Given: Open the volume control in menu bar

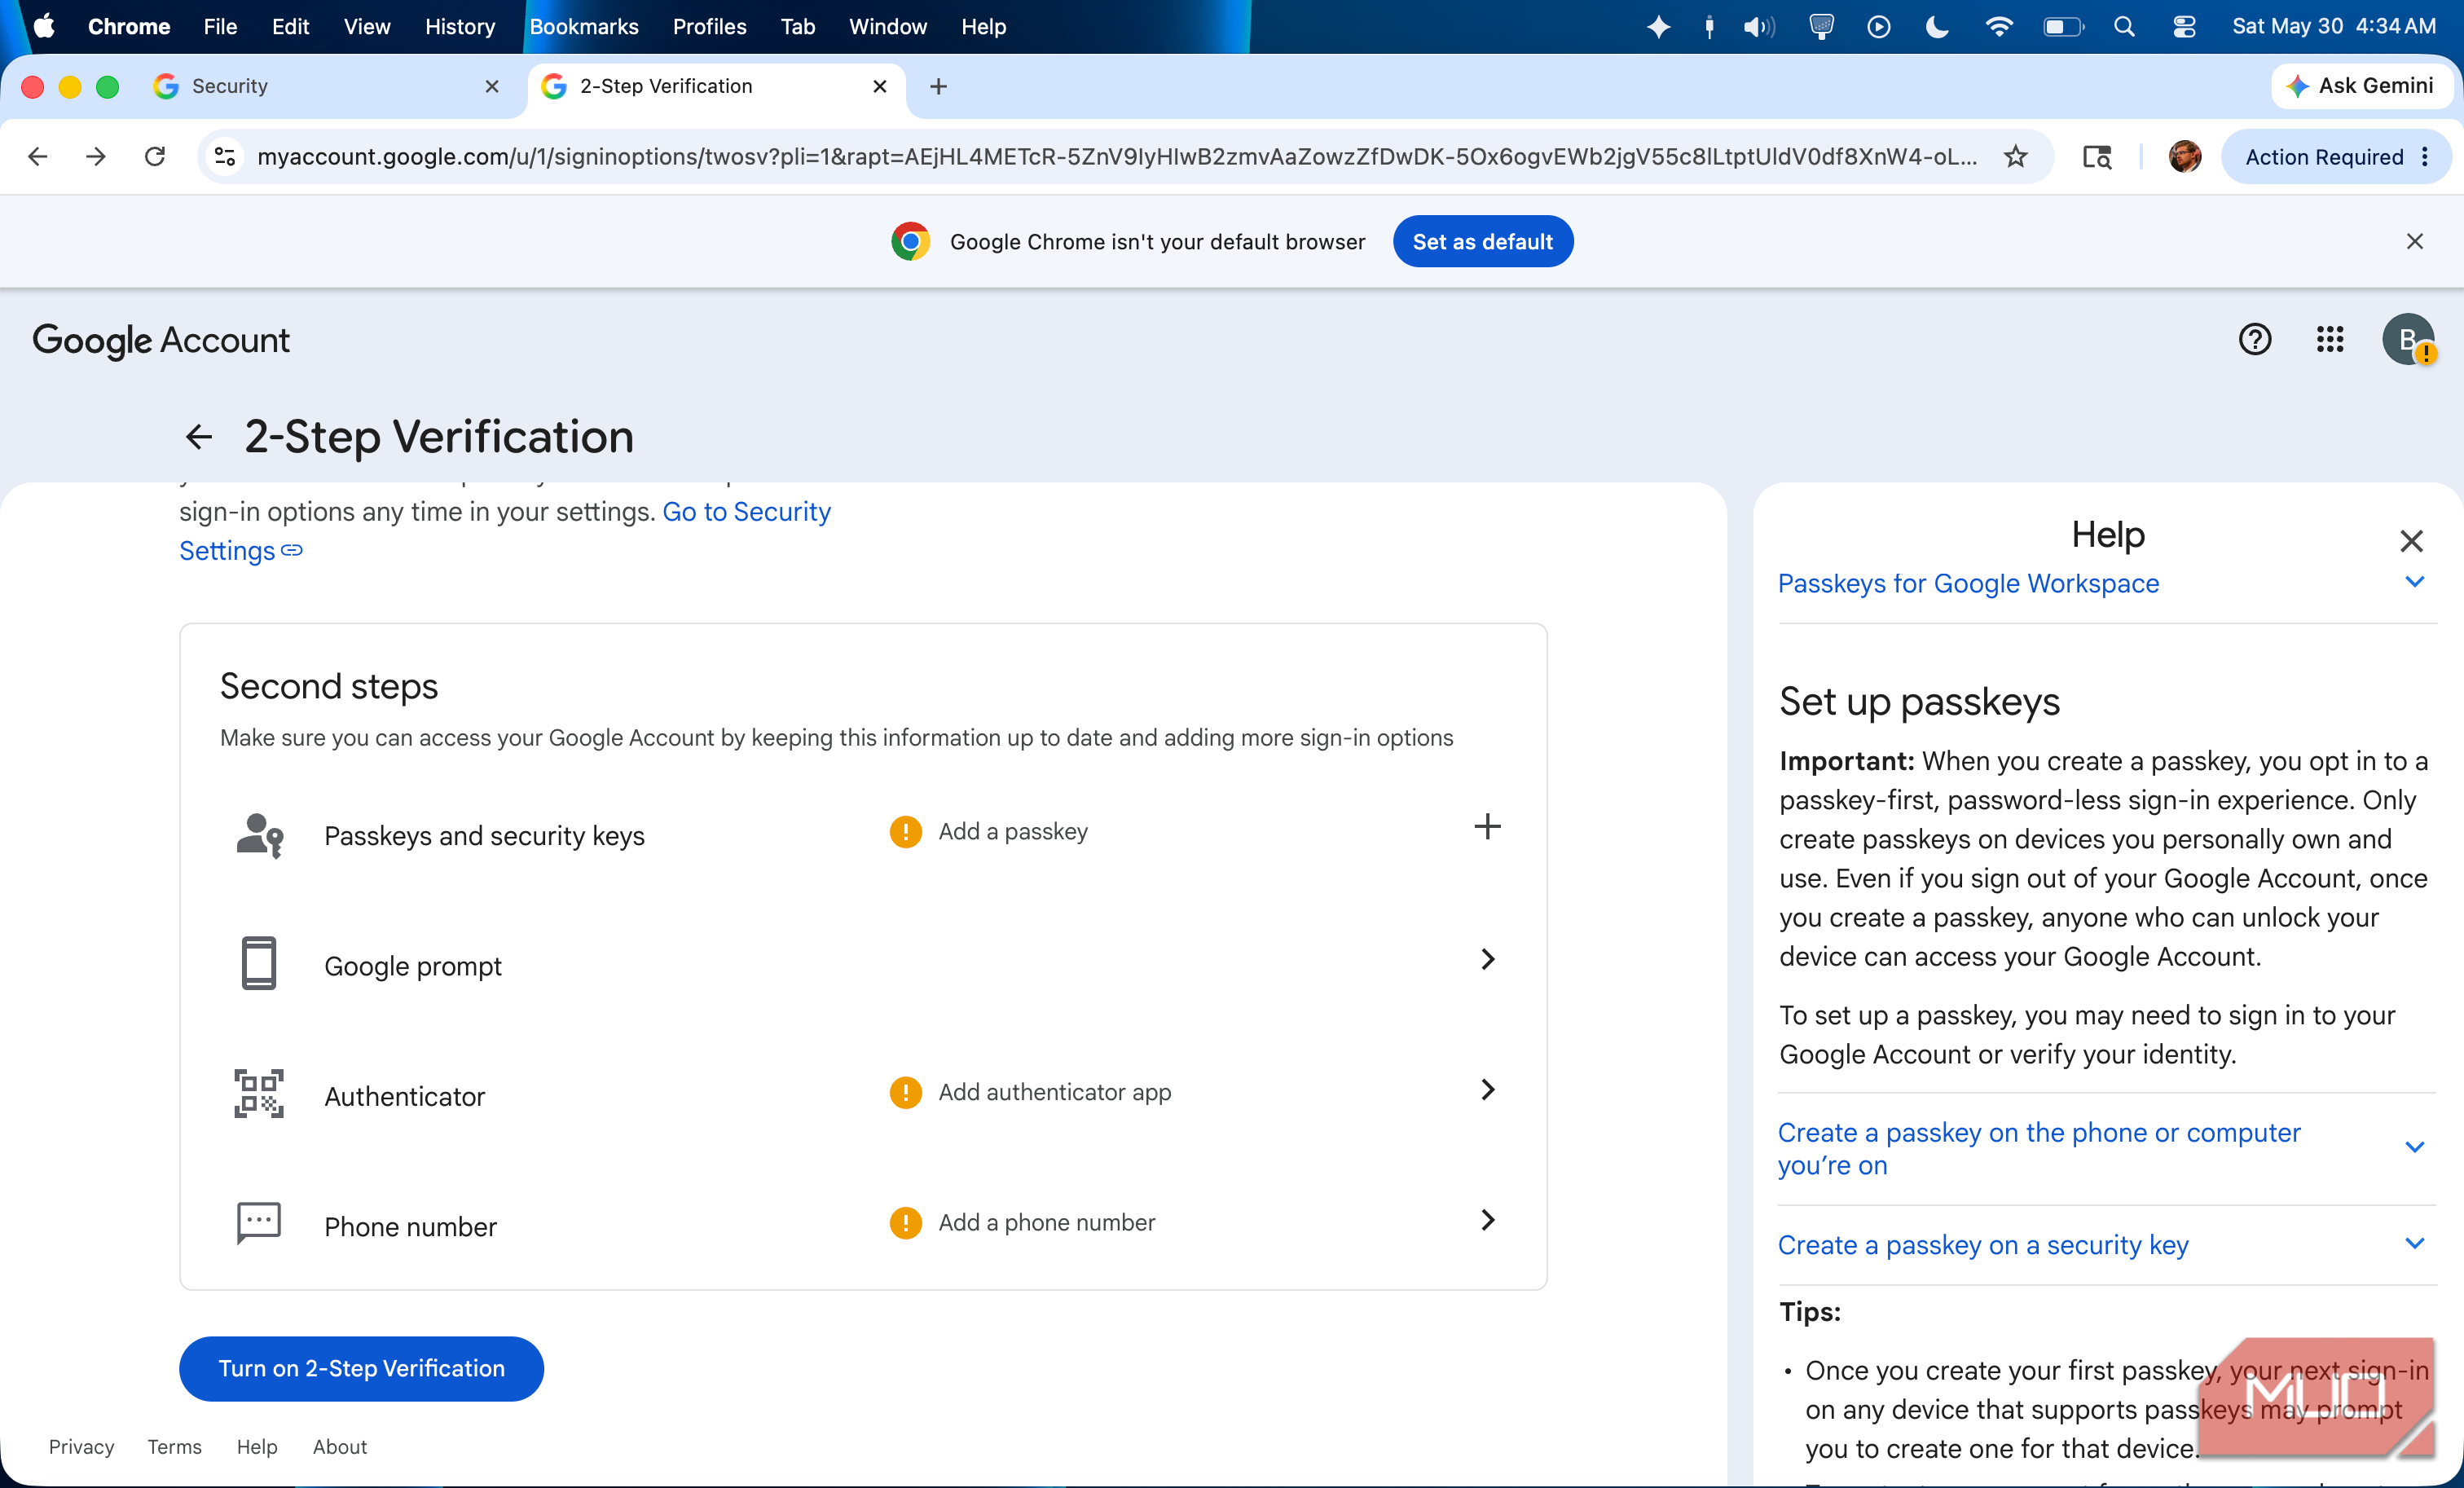Looking at the screenshot, I should (1759, 27).
